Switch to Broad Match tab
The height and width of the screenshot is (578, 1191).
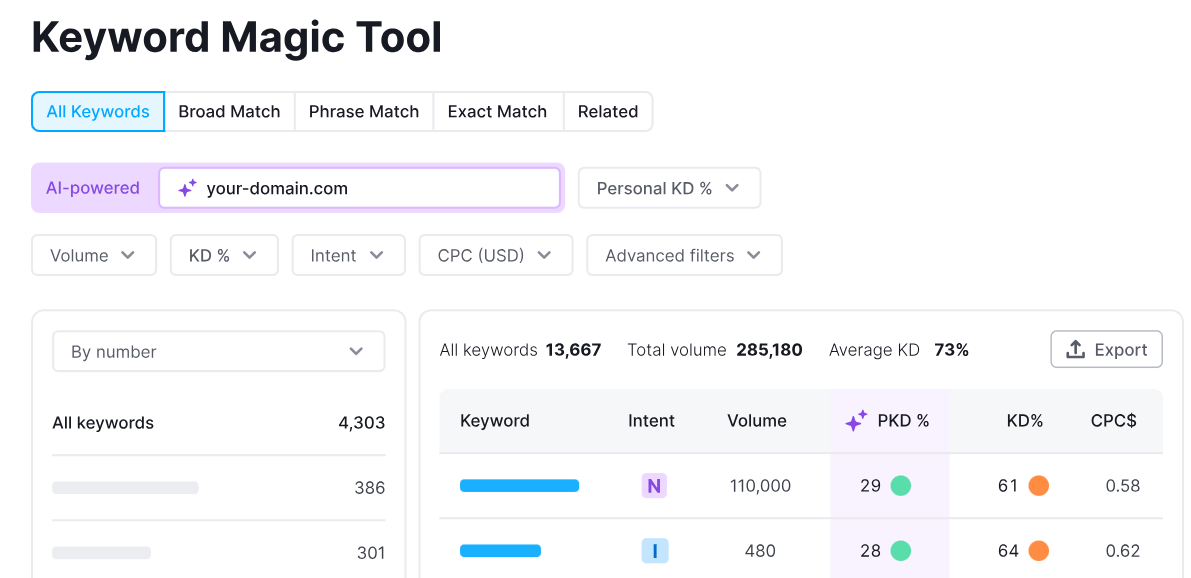[229, 112]
